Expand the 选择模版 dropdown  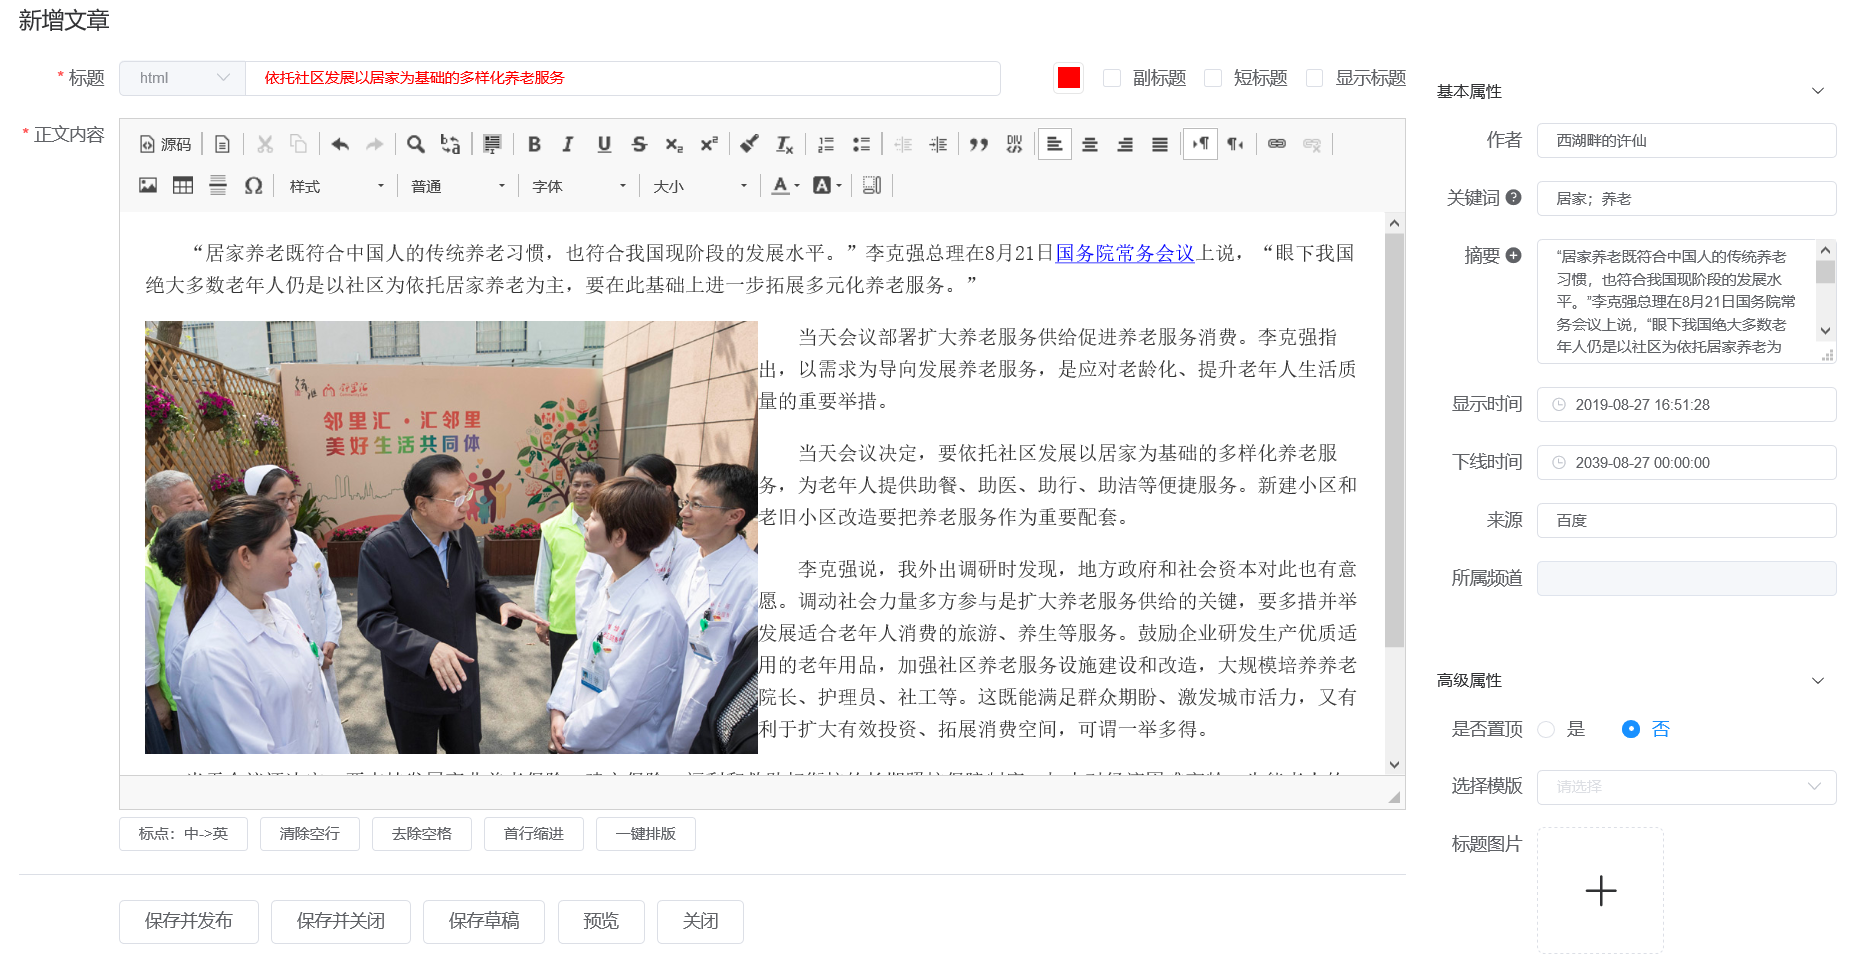tap(1686, 787)
